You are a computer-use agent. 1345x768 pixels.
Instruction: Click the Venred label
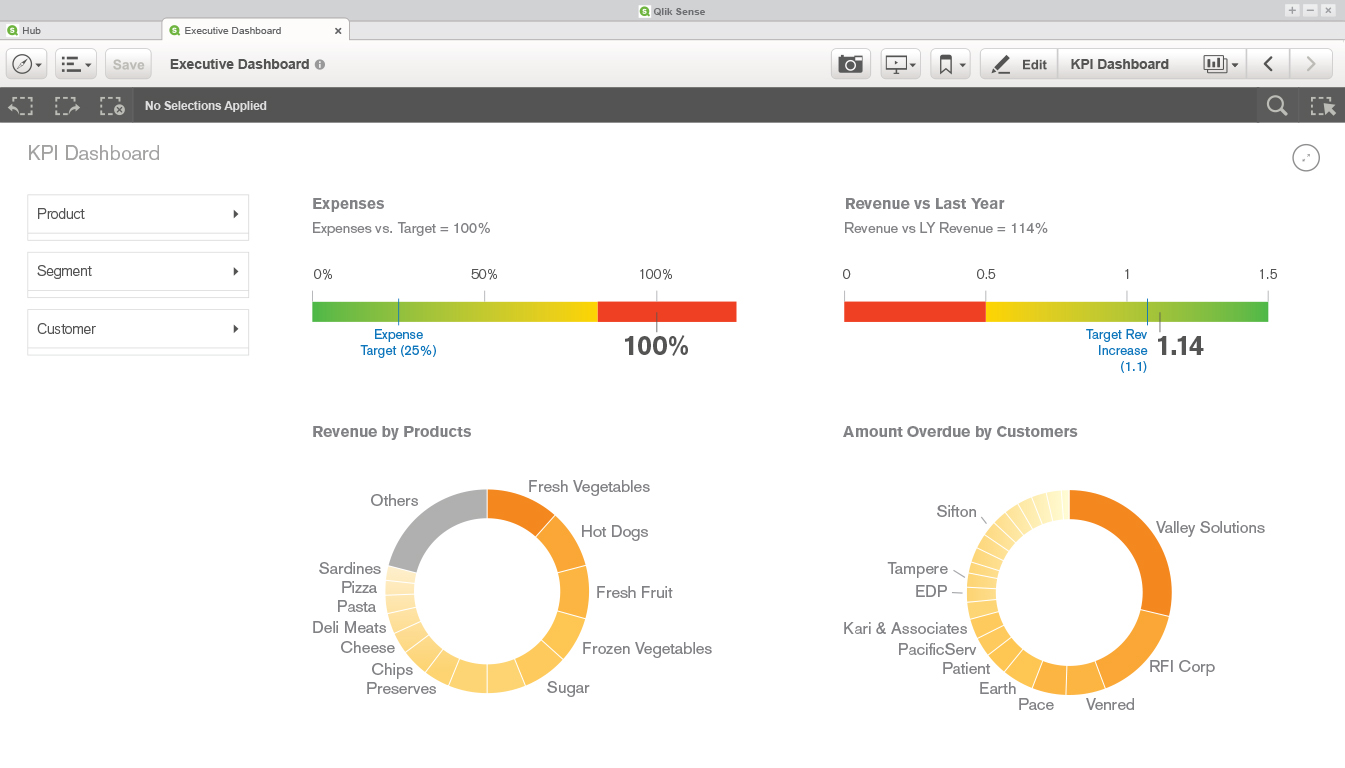coord(1110,705)
